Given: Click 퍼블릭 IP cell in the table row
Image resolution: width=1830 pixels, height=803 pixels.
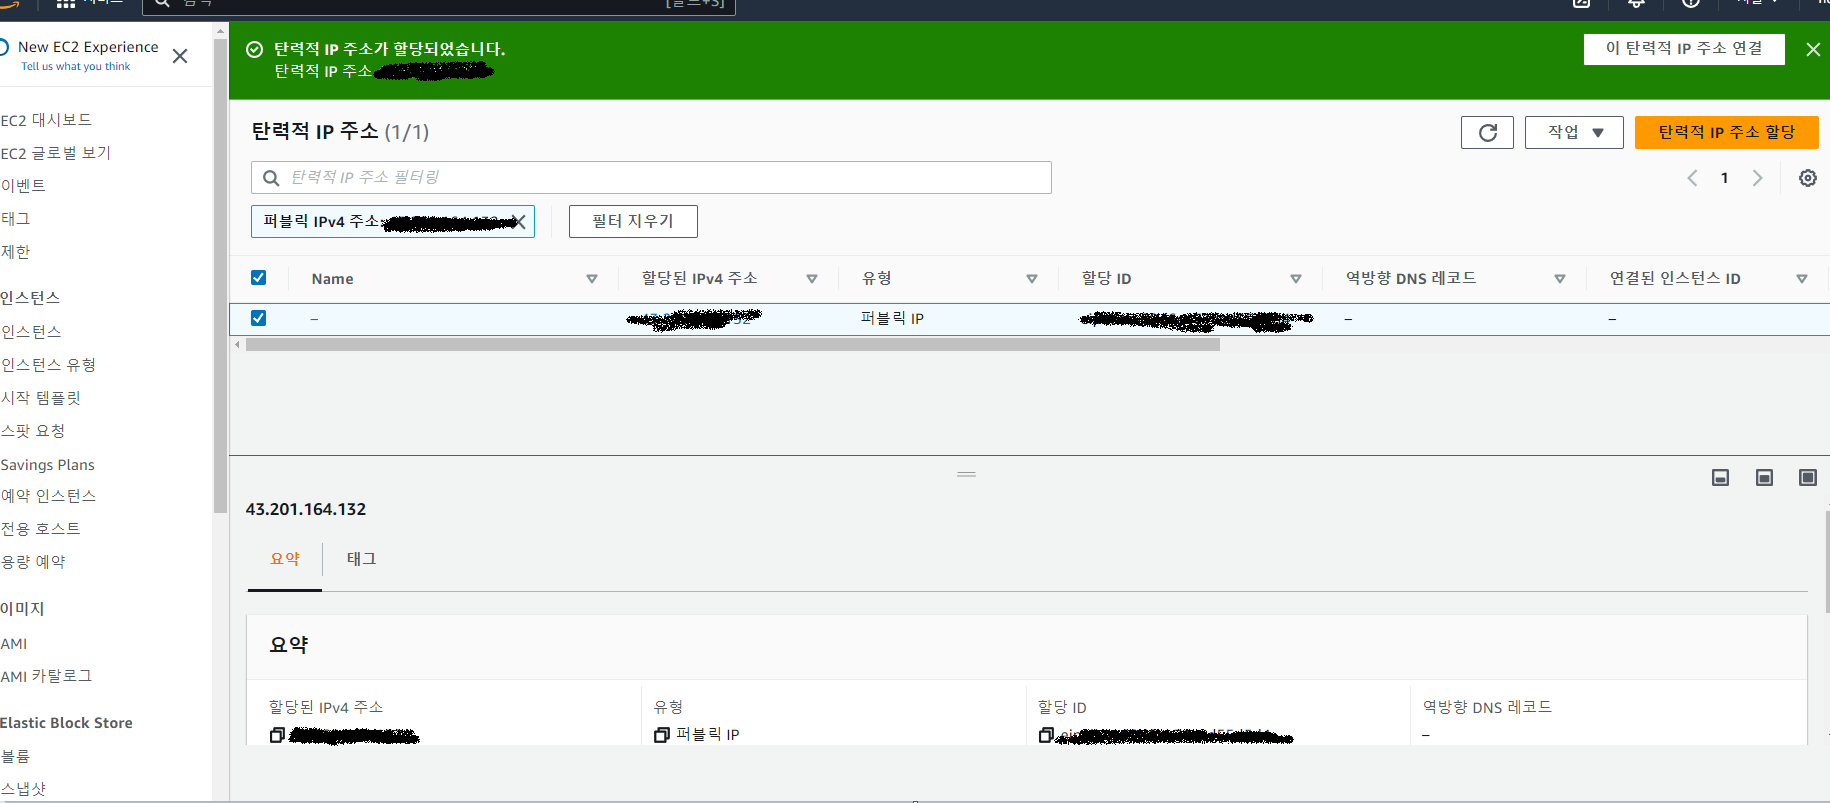Looking at the screenshot, I should (x=892, y=319).
